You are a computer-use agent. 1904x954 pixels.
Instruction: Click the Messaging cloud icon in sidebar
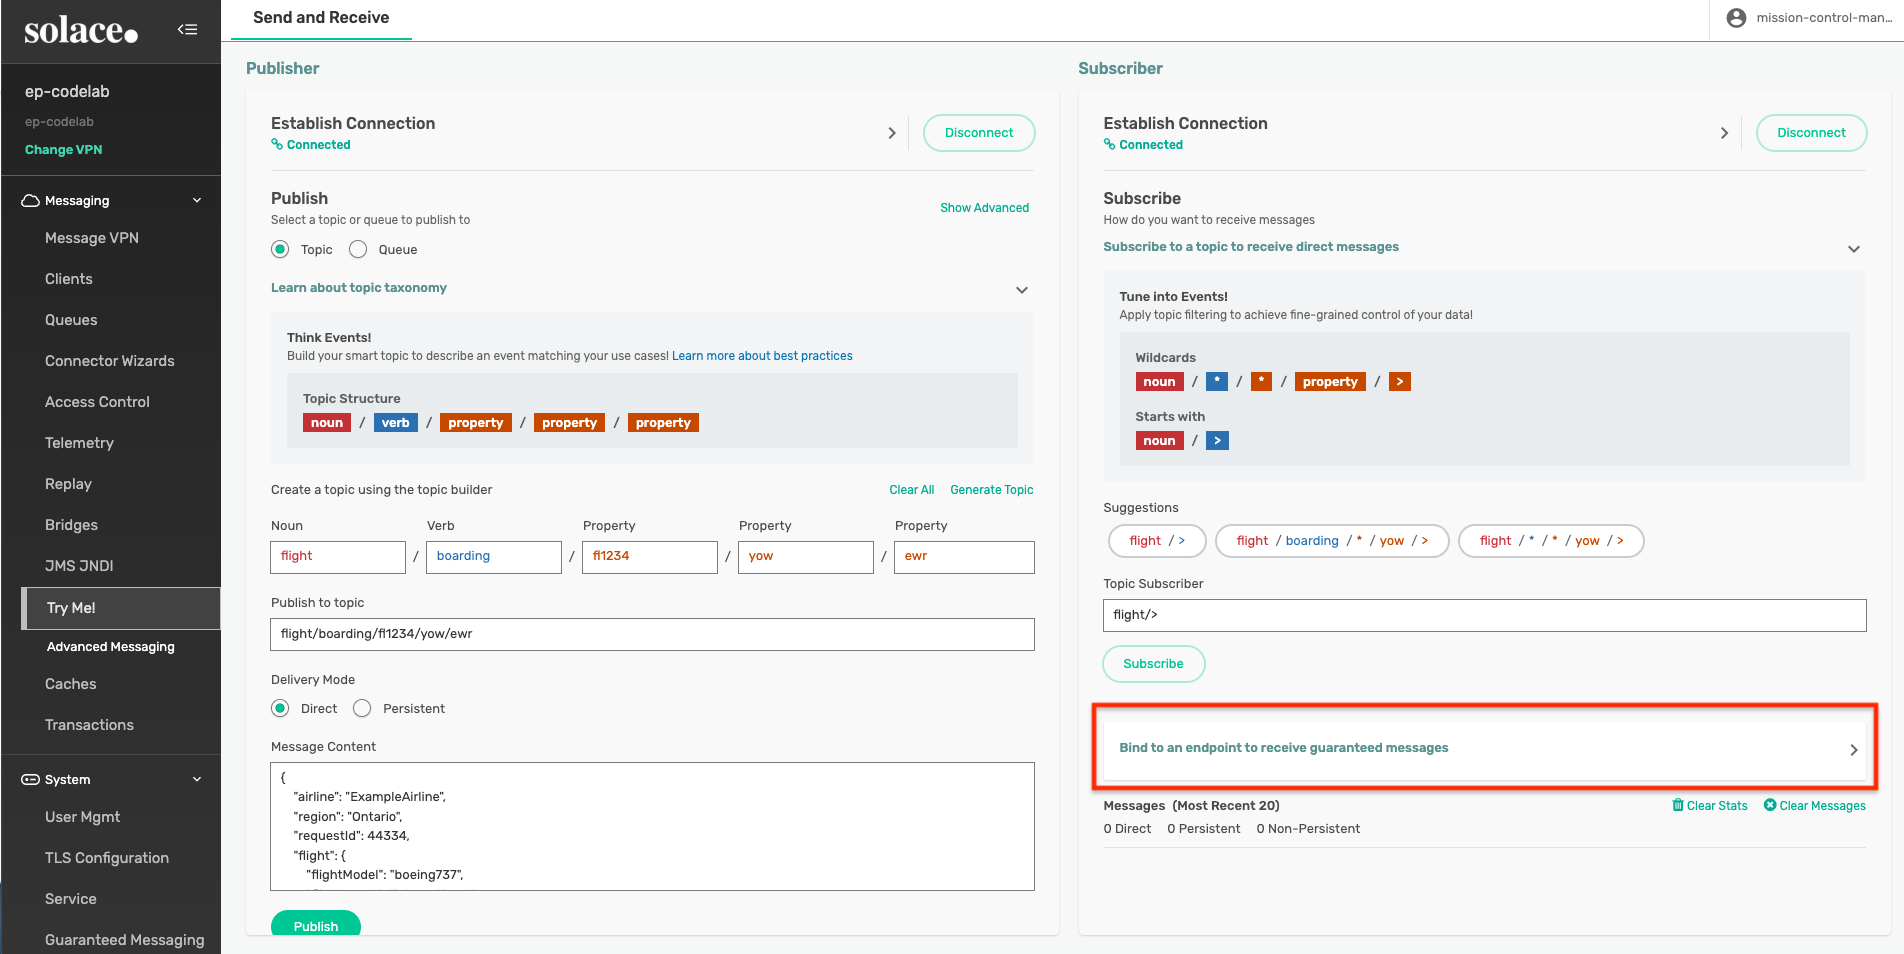point(31,201)
